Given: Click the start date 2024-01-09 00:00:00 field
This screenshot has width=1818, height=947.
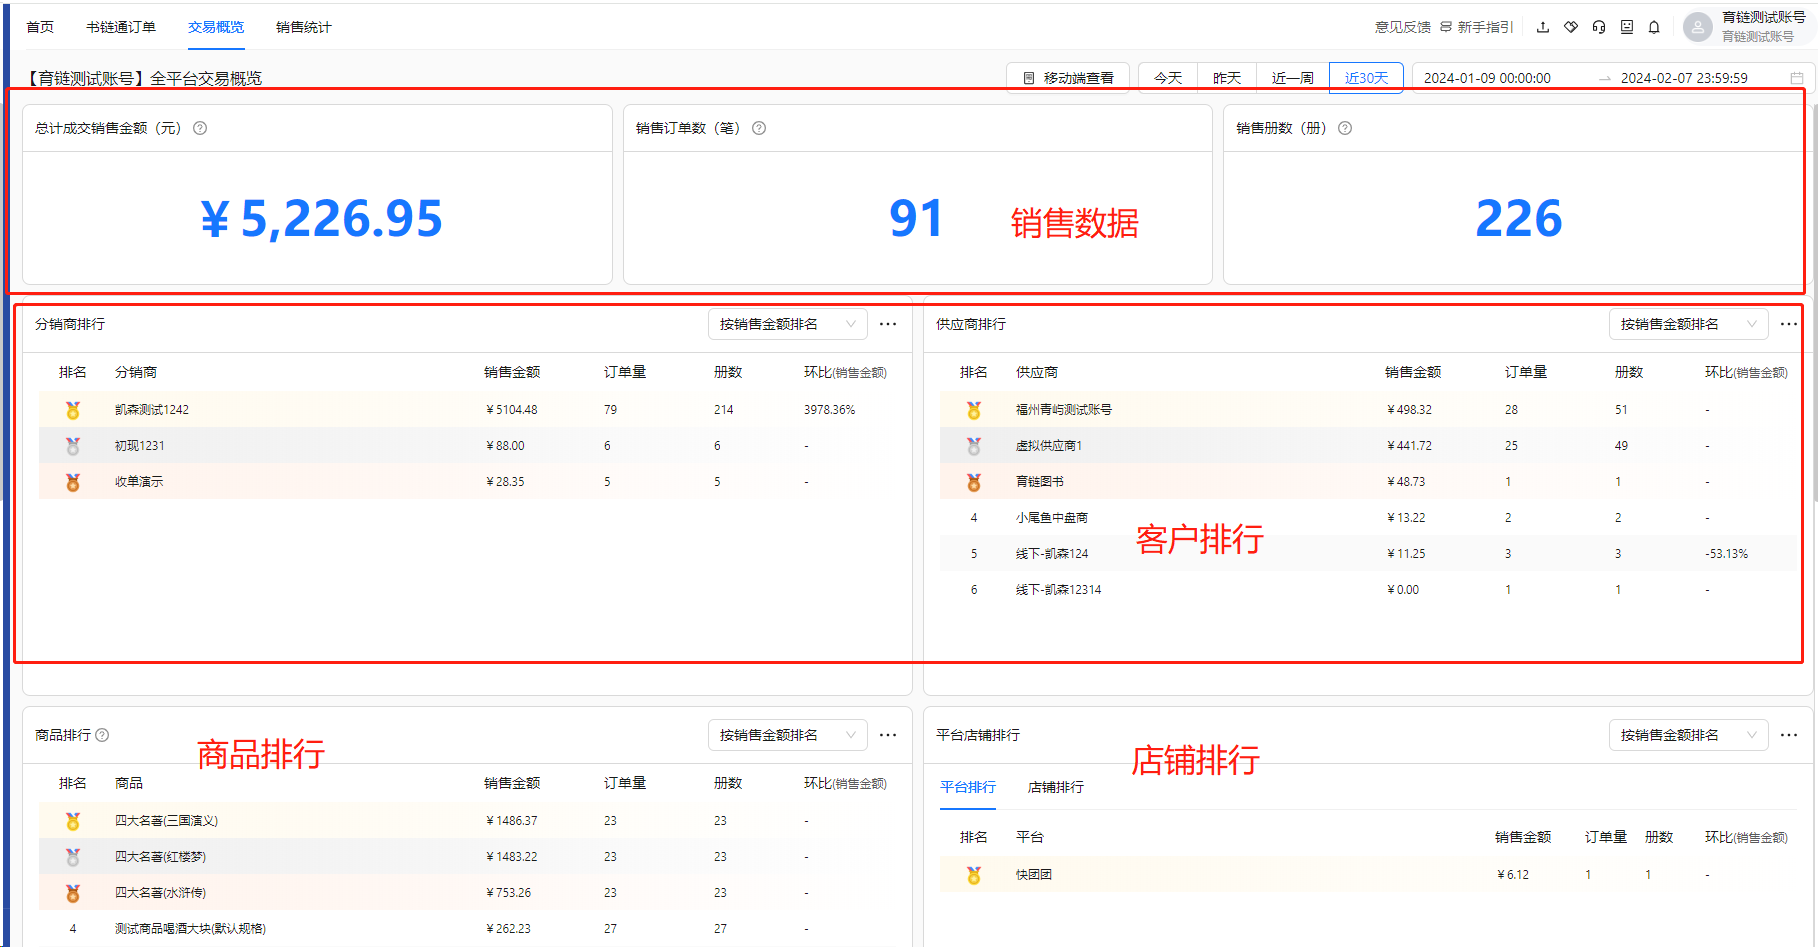Looking at the screenshot, I should point(1487,78).
